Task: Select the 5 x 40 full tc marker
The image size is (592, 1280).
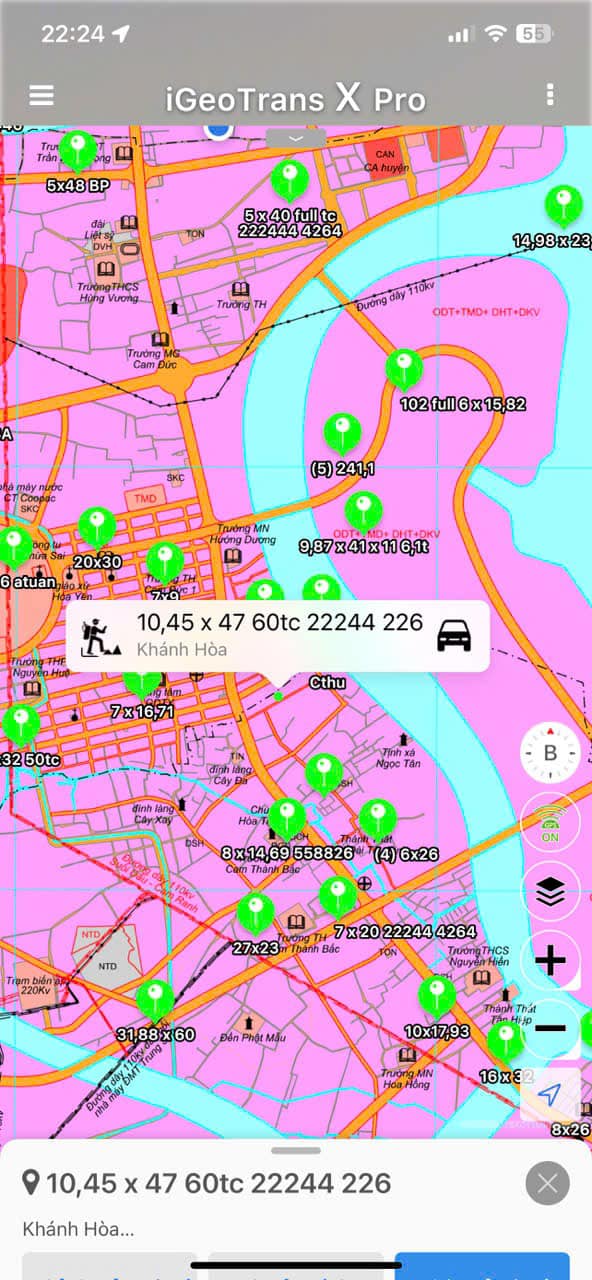Action: coord(290,181)
